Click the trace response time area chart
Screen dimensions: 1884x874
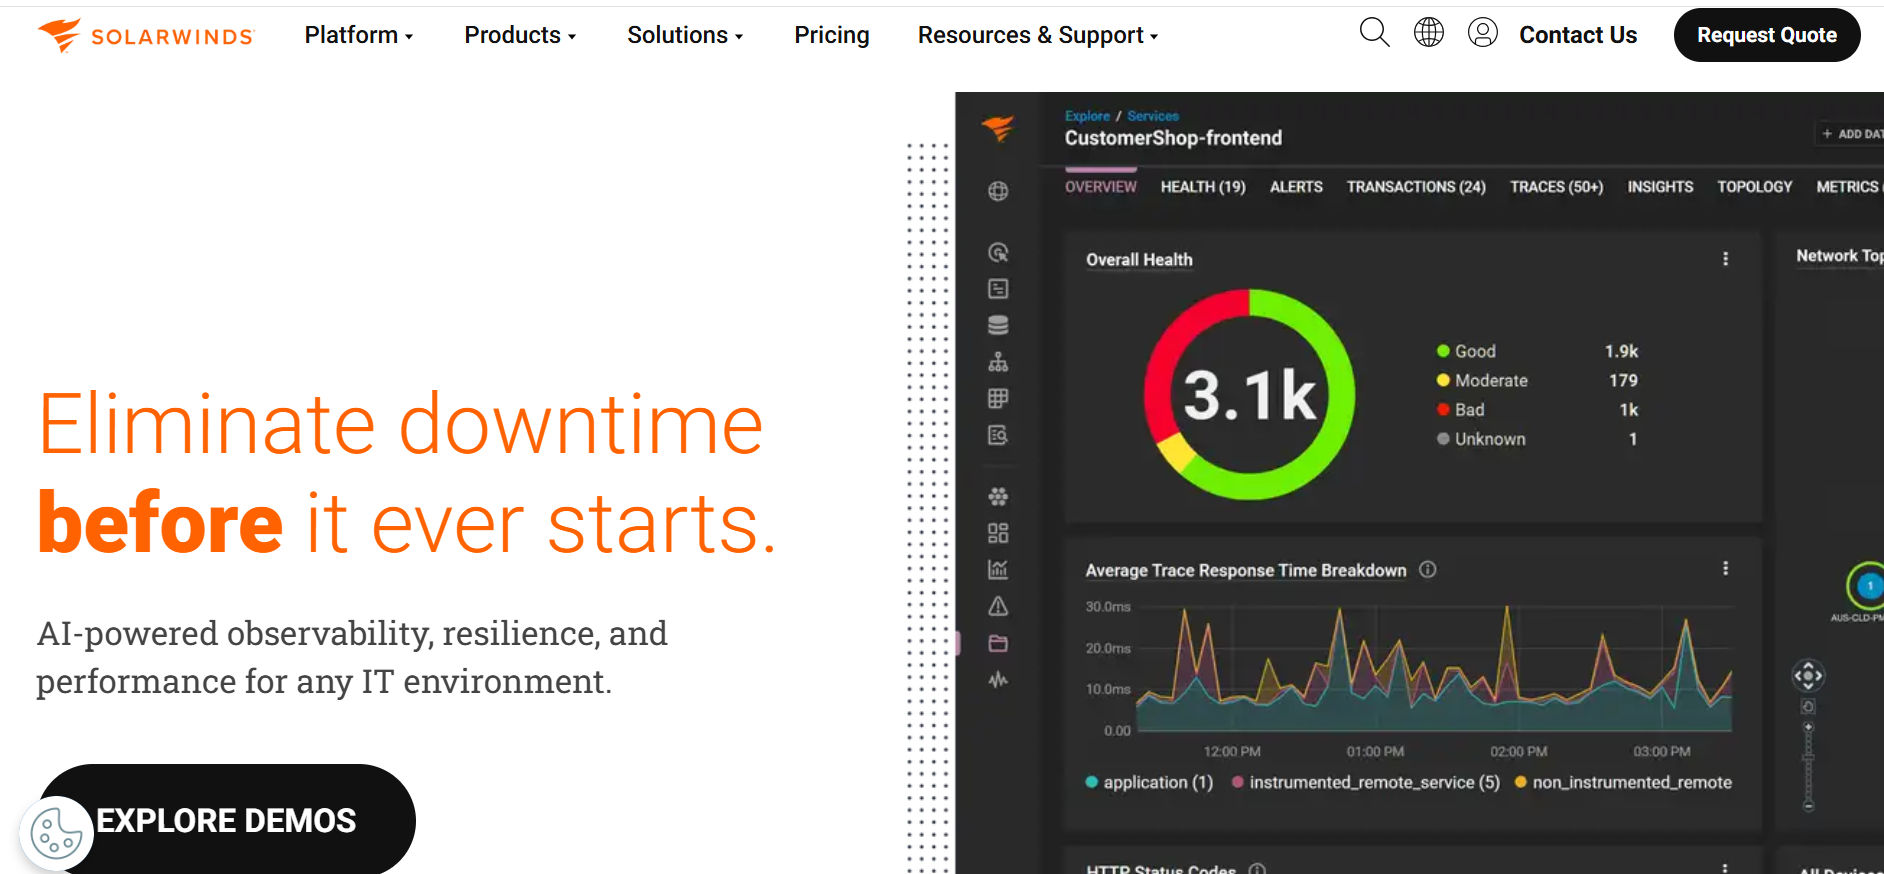(x=1434, y=668)
